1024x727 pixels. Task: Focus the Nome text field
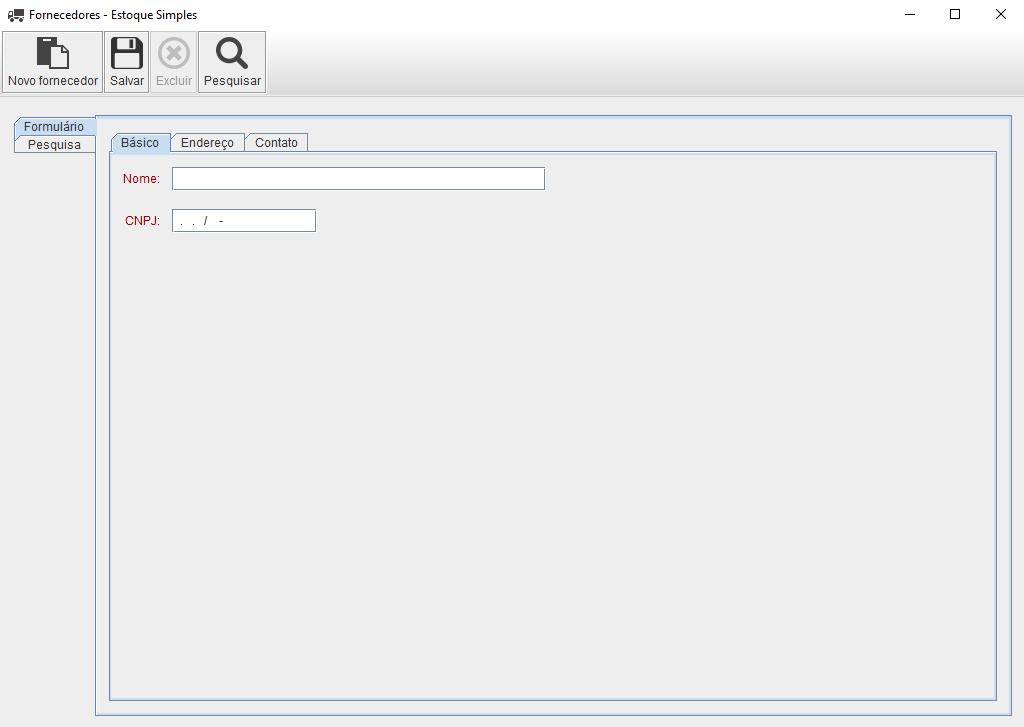pos(358,179)
